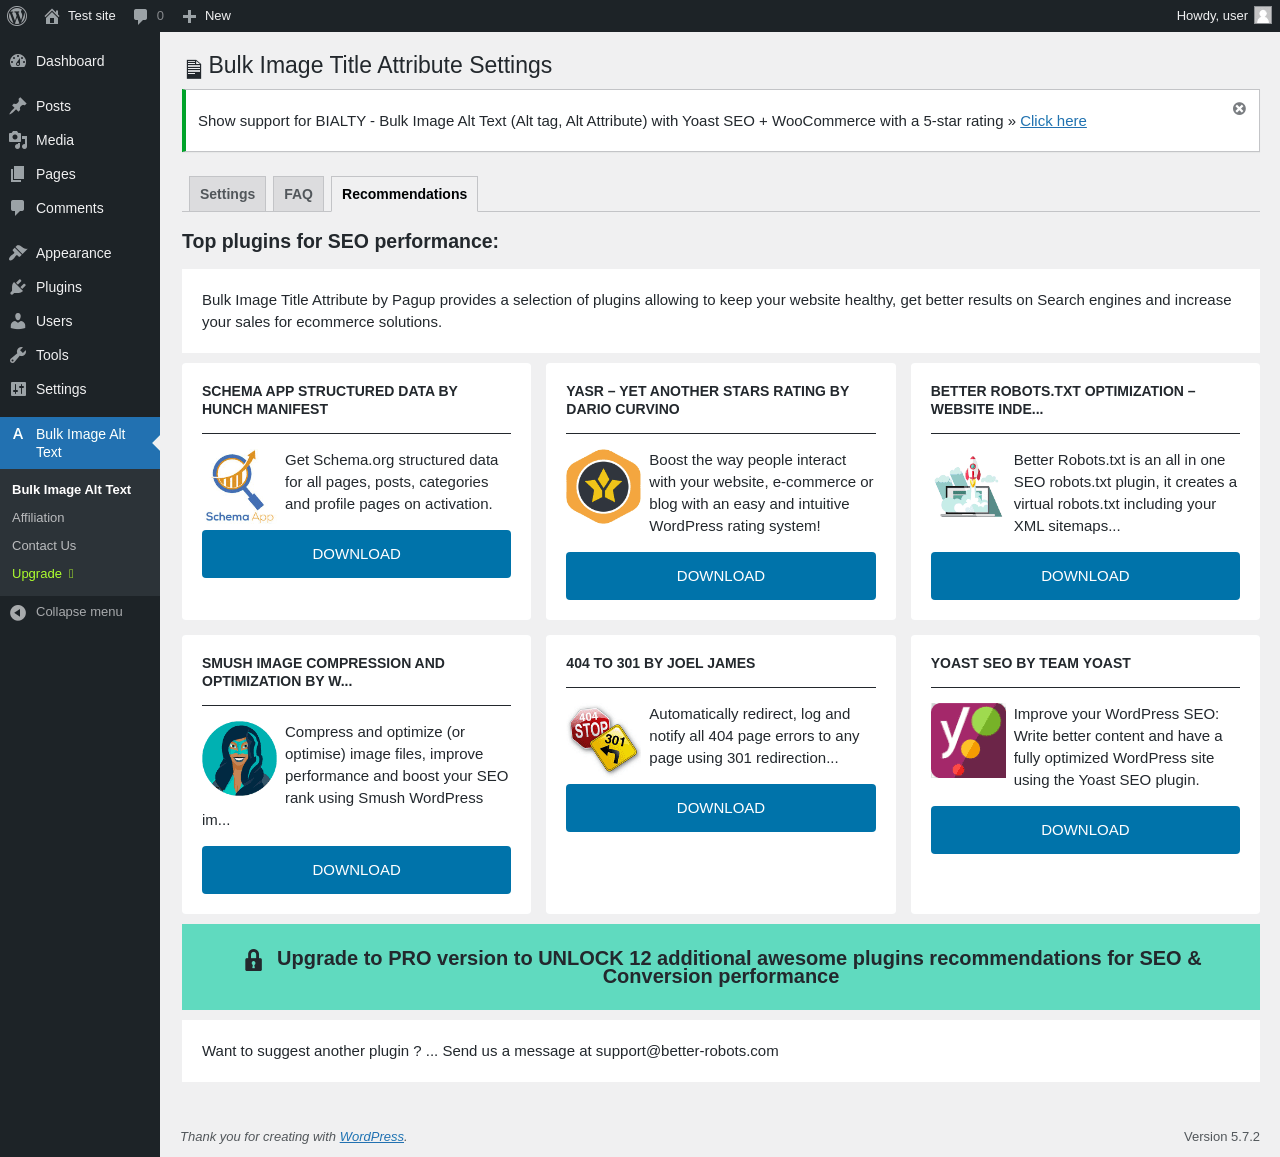Open Dashboard menu icon
The image size is (1280, 1157).
(x=18, y=61)
